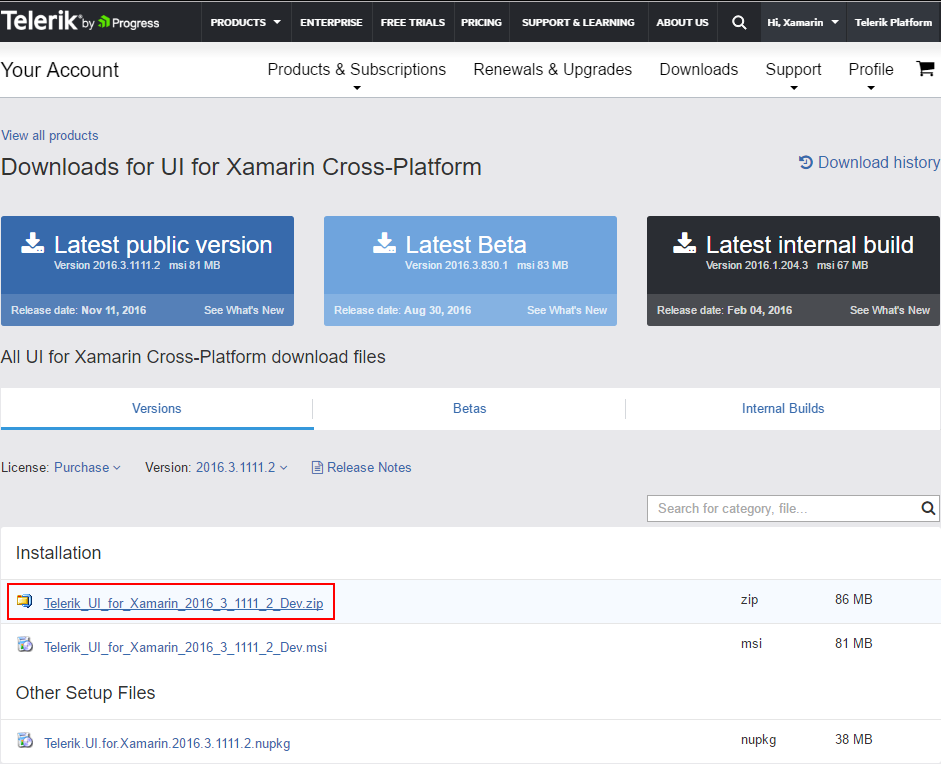Go to Telerik Platform

893,22
